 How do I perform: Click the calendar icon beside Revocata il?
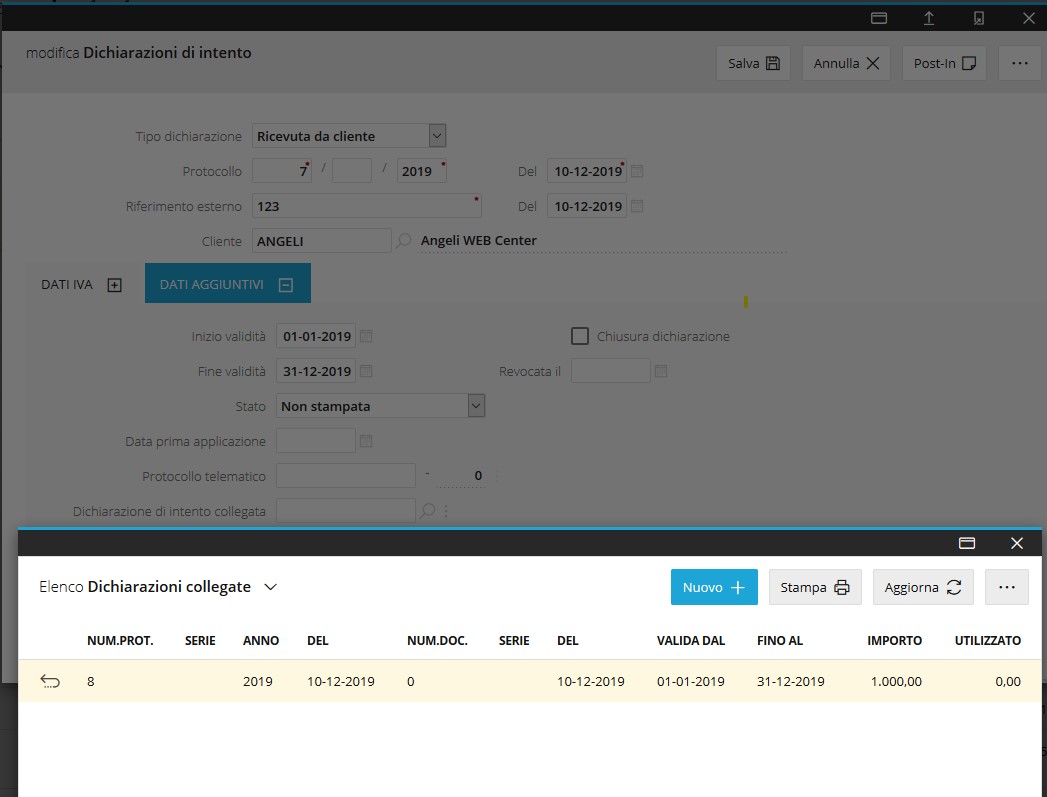coord(660,371)
